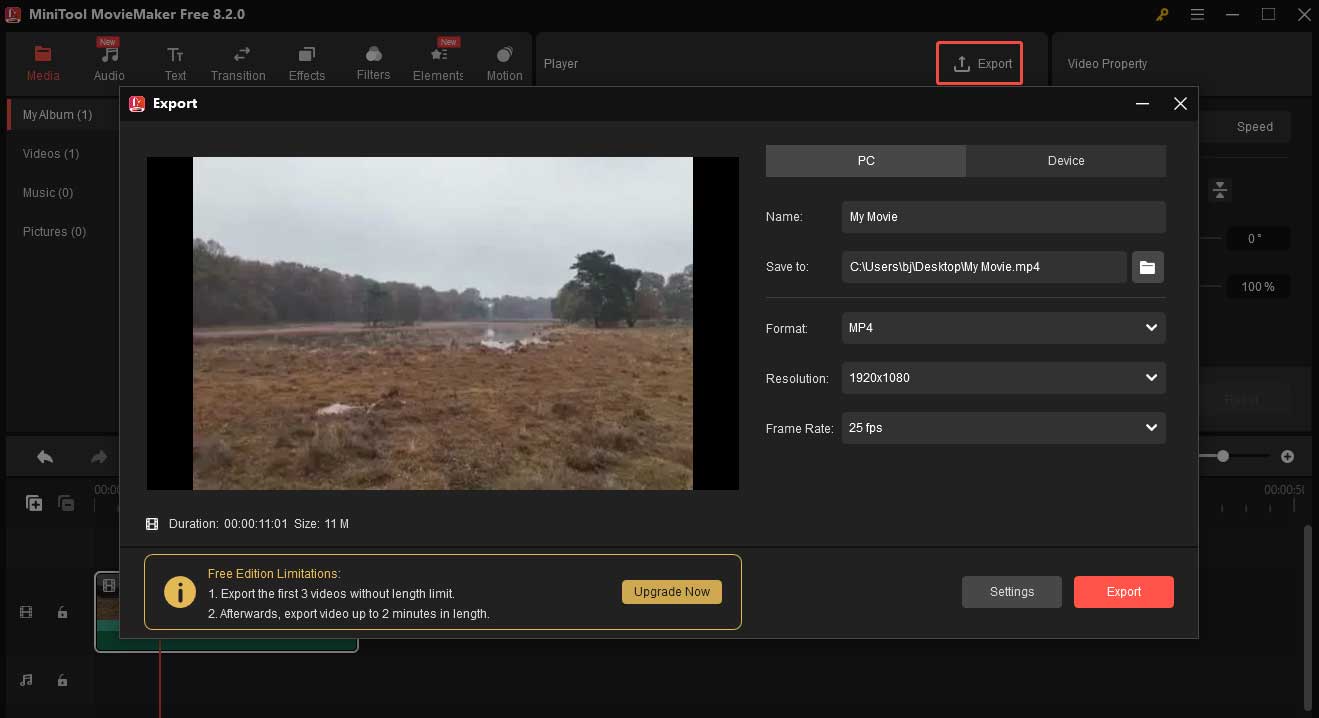Open the Media tab
This screenshot has width=1319, height=718.
42,63
